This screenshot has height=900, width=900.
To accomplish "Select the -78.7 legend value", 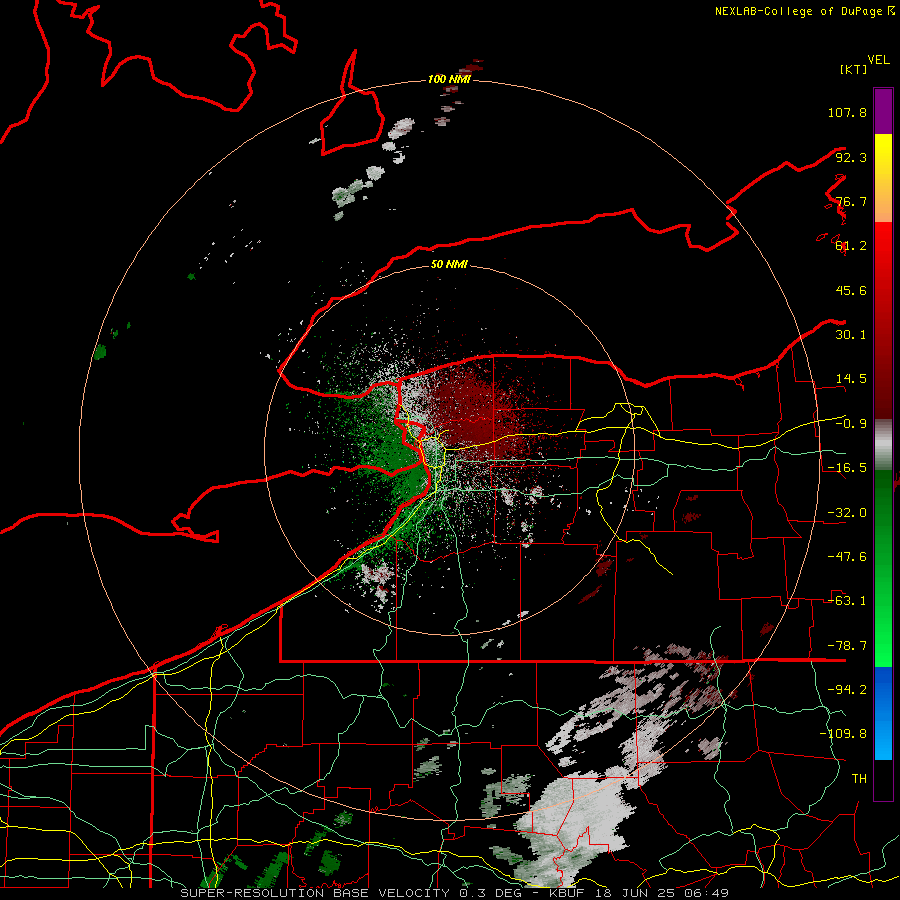I will (x=847, y=646).
